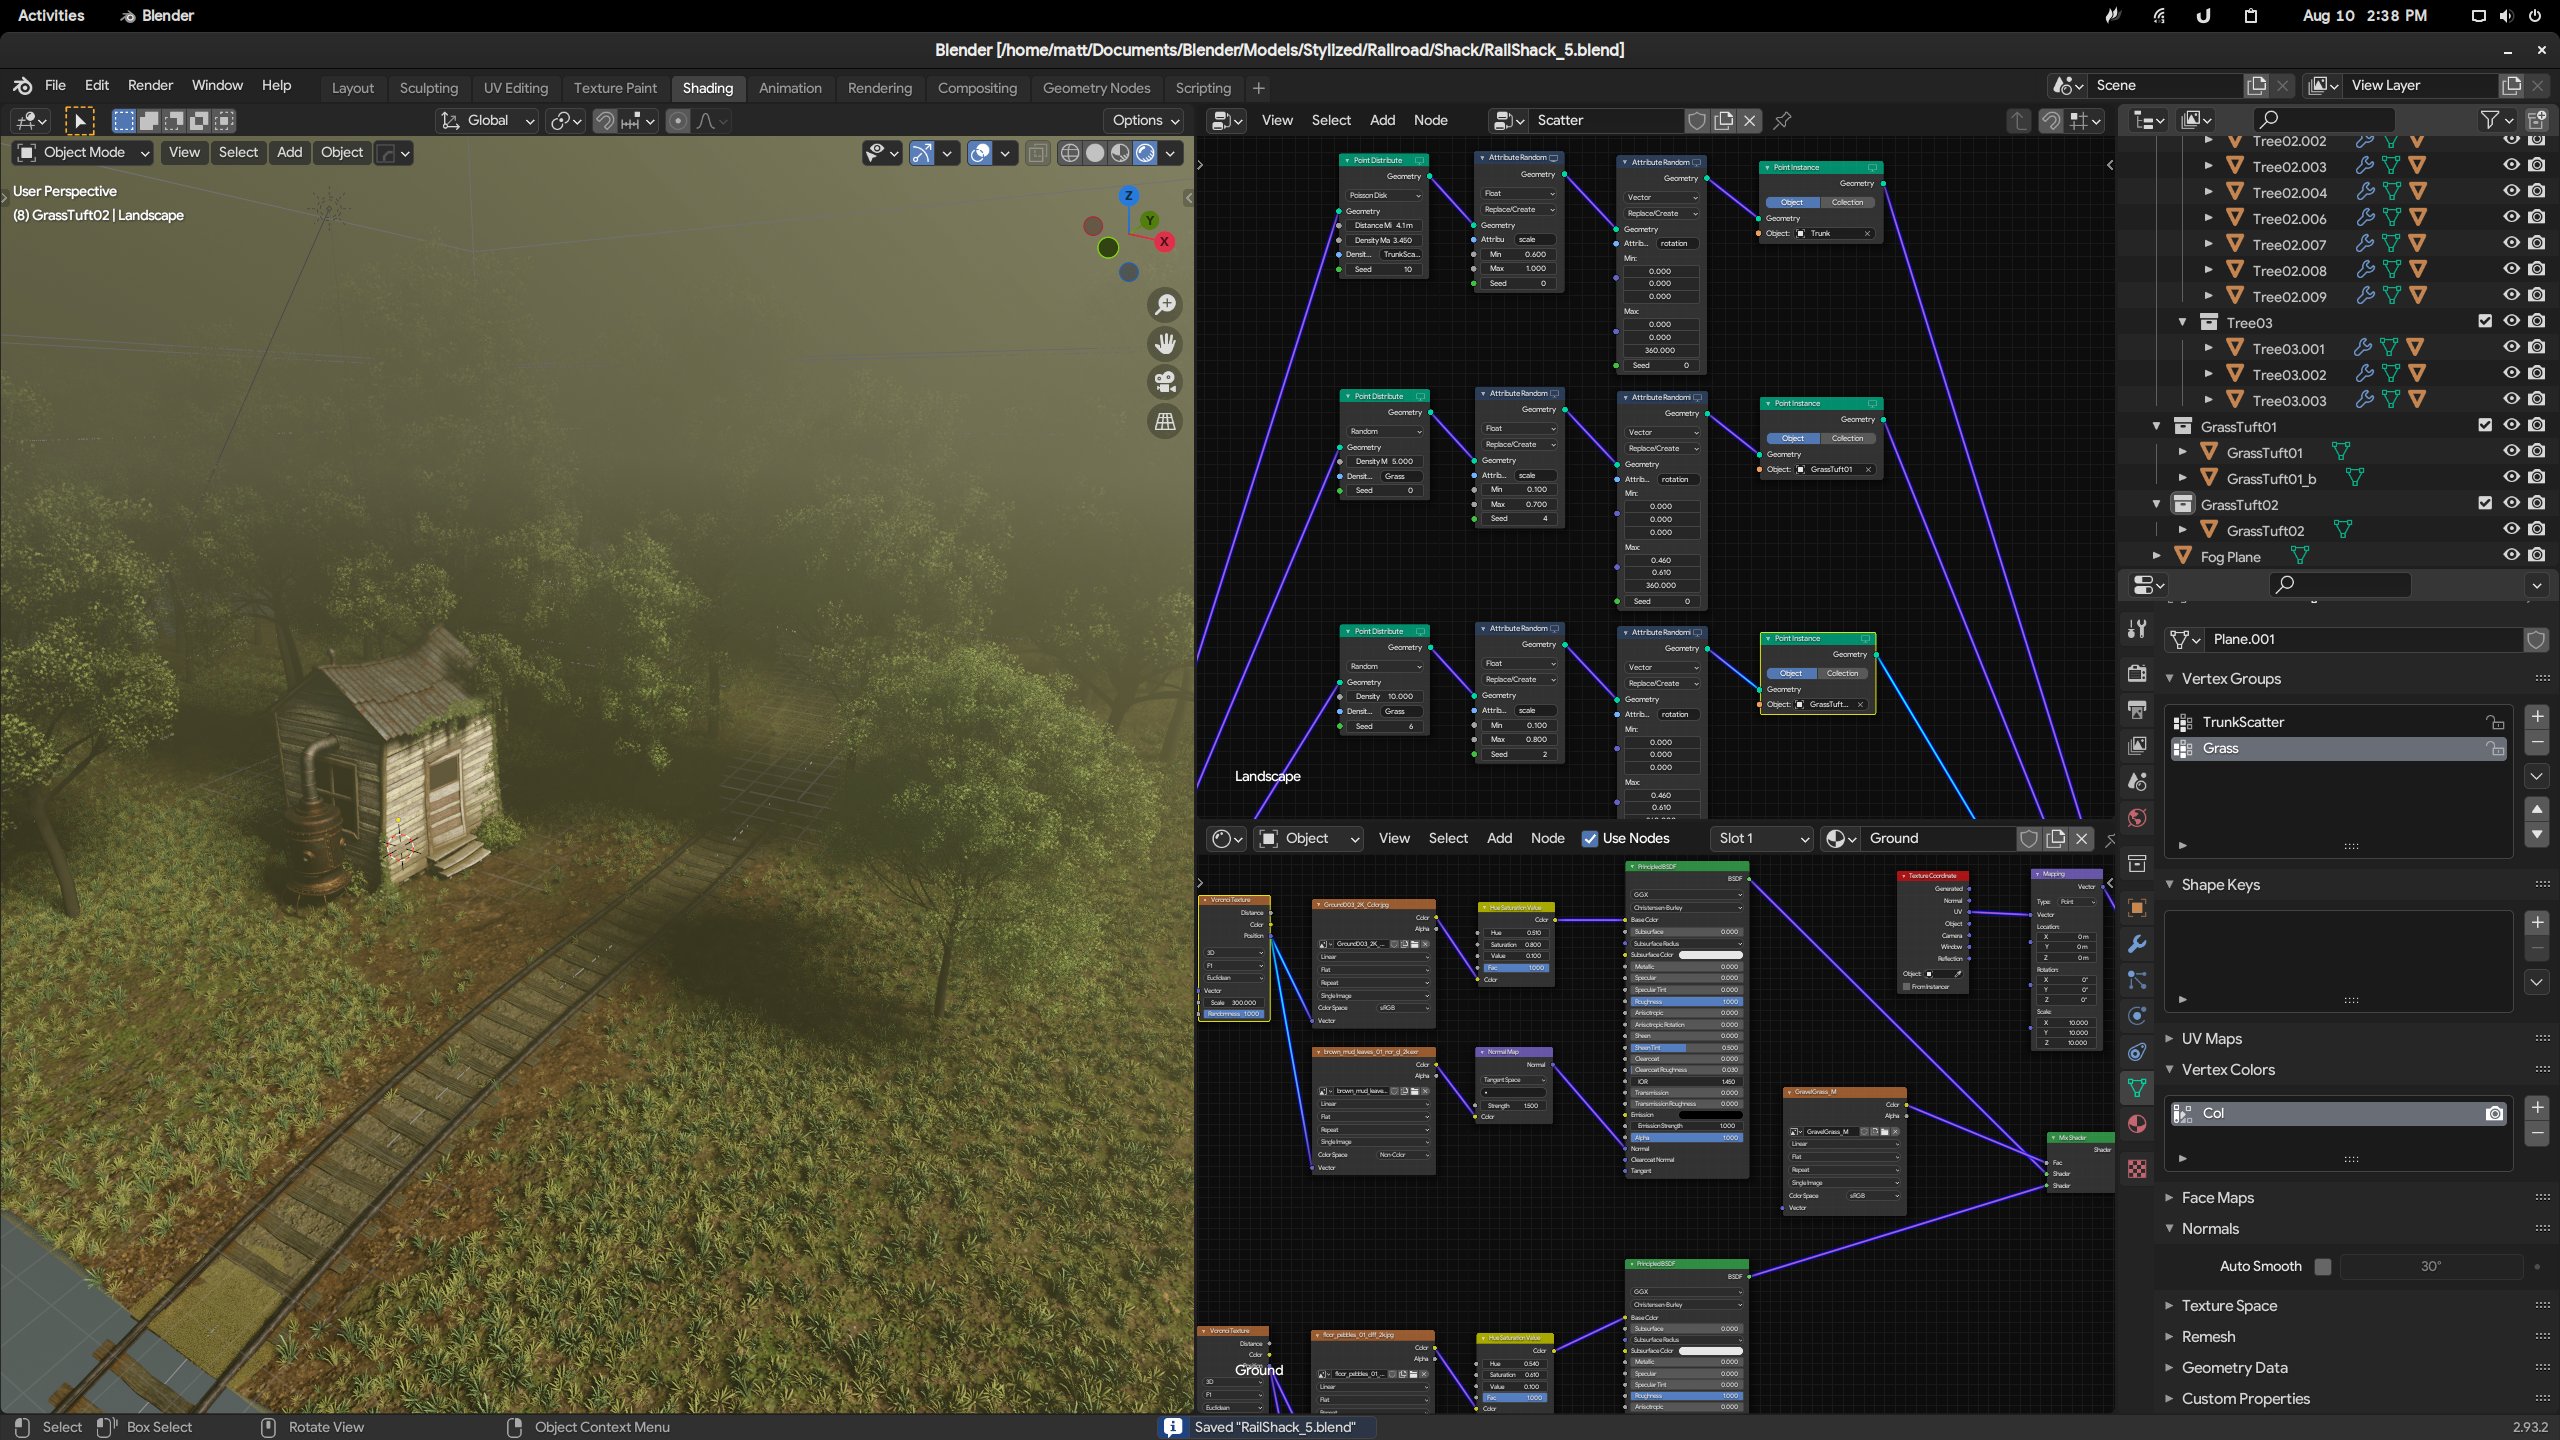Viewport: 2560px width, 1440px height.
Task: Click Add in the shader editor header
Action: pos(1499,838)
